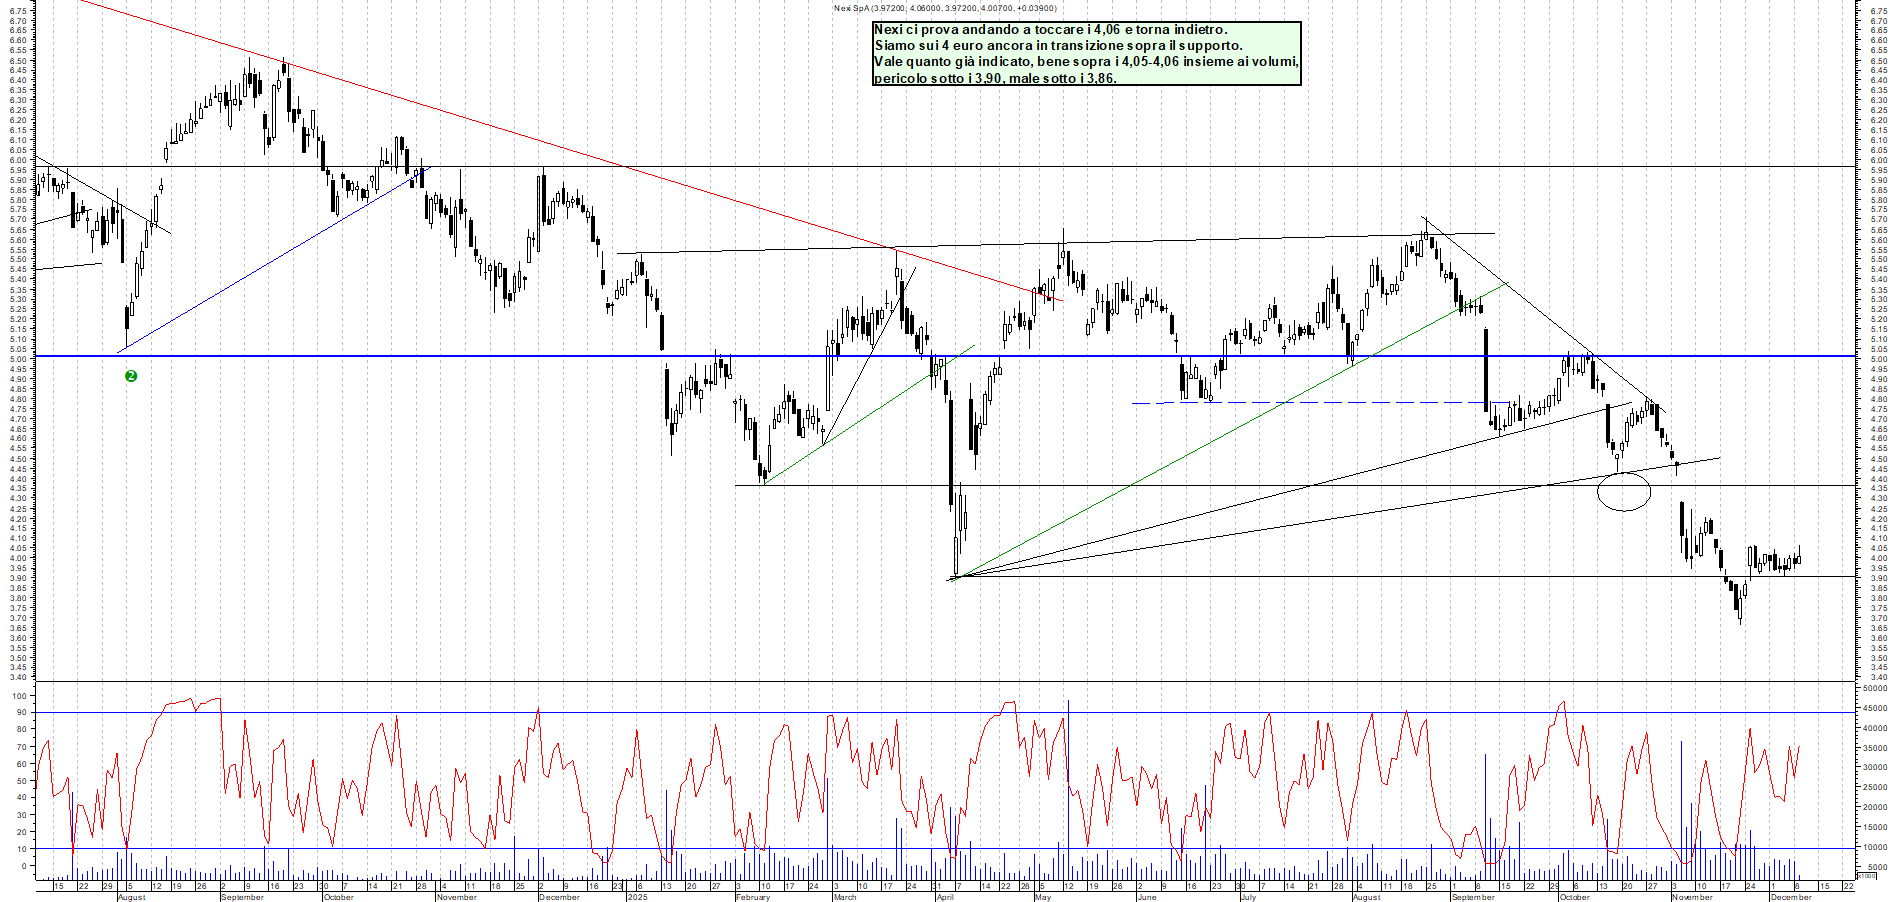This screenshot has width=1890, height=902.
Task: Click the June label on the time axis
Action: pyautogui.click(x=1147, y=897)
